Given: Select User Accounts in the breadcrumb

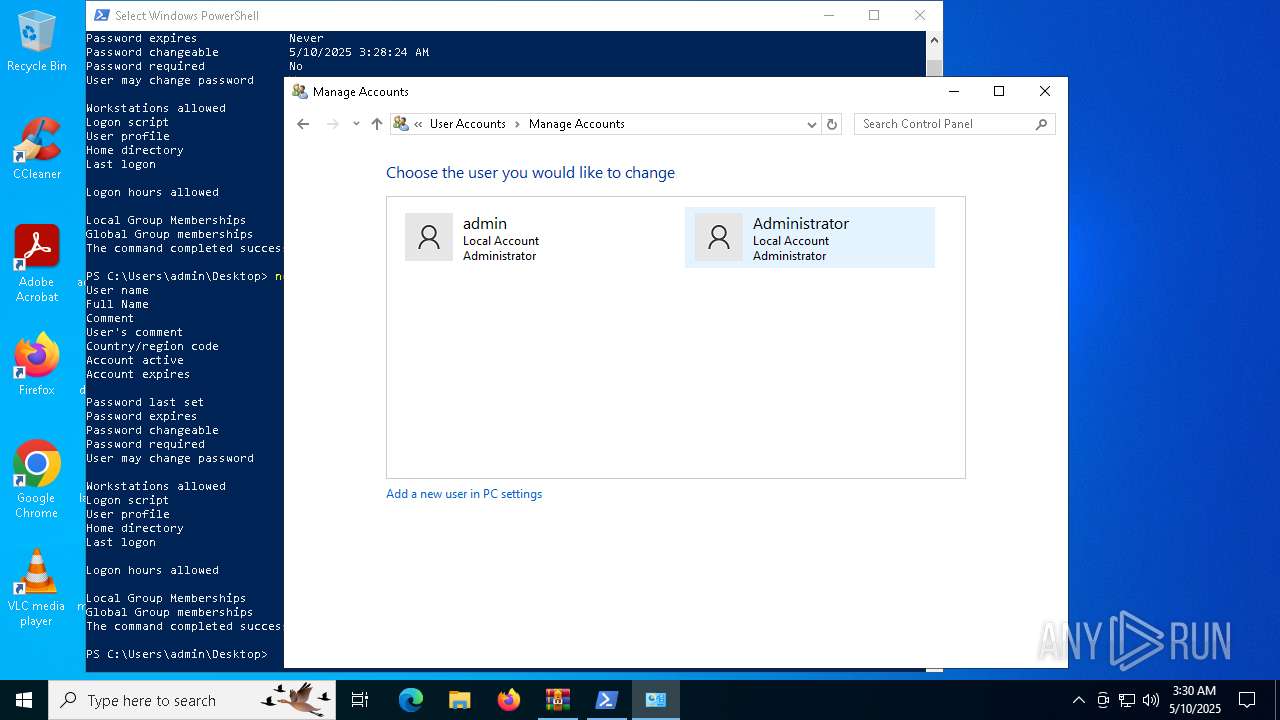Looking at the screenshot, I should [468, 124].
